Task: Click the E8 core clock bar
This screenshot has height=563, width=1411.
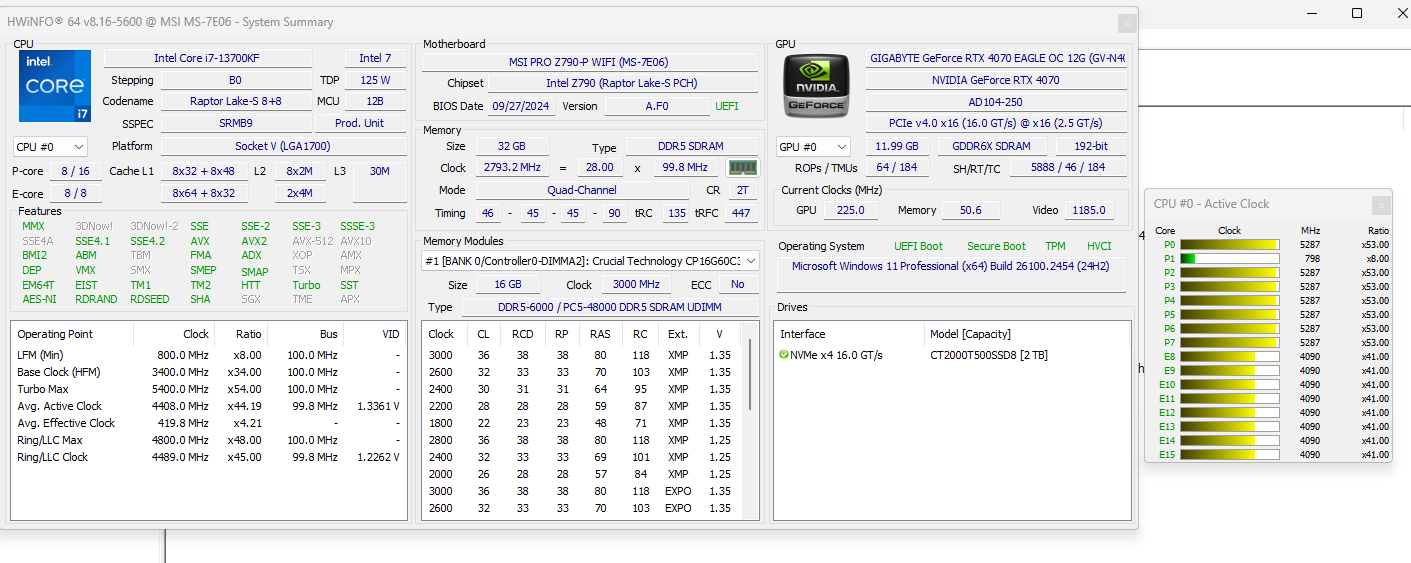Action: 1230,356
